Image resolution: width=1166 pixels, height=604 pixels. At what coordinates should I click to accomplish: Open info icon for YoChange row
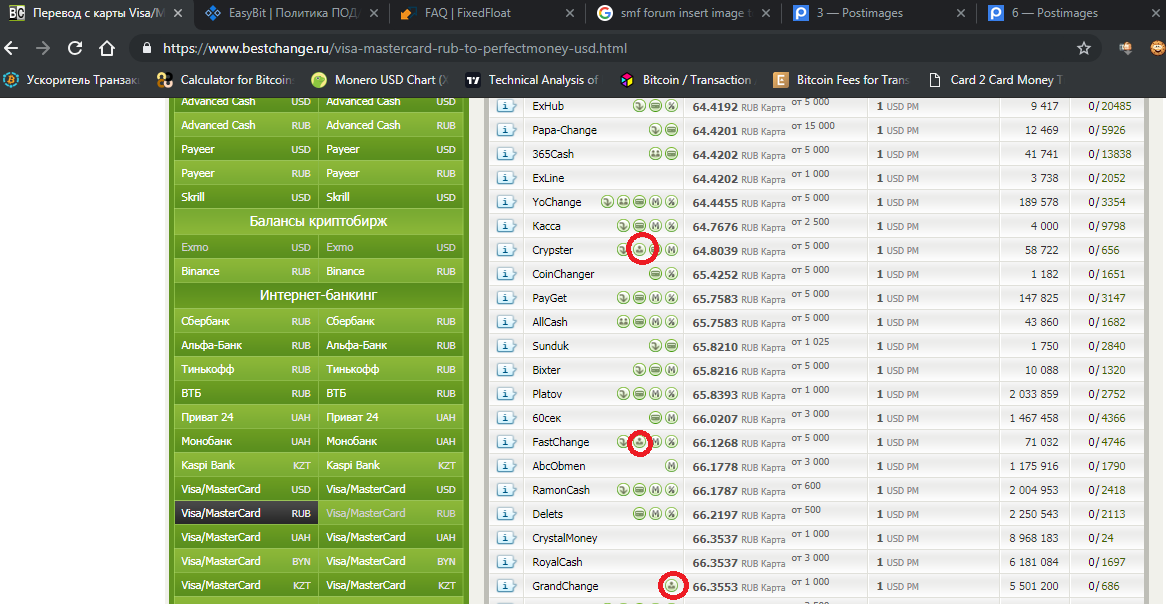point(506,202)
